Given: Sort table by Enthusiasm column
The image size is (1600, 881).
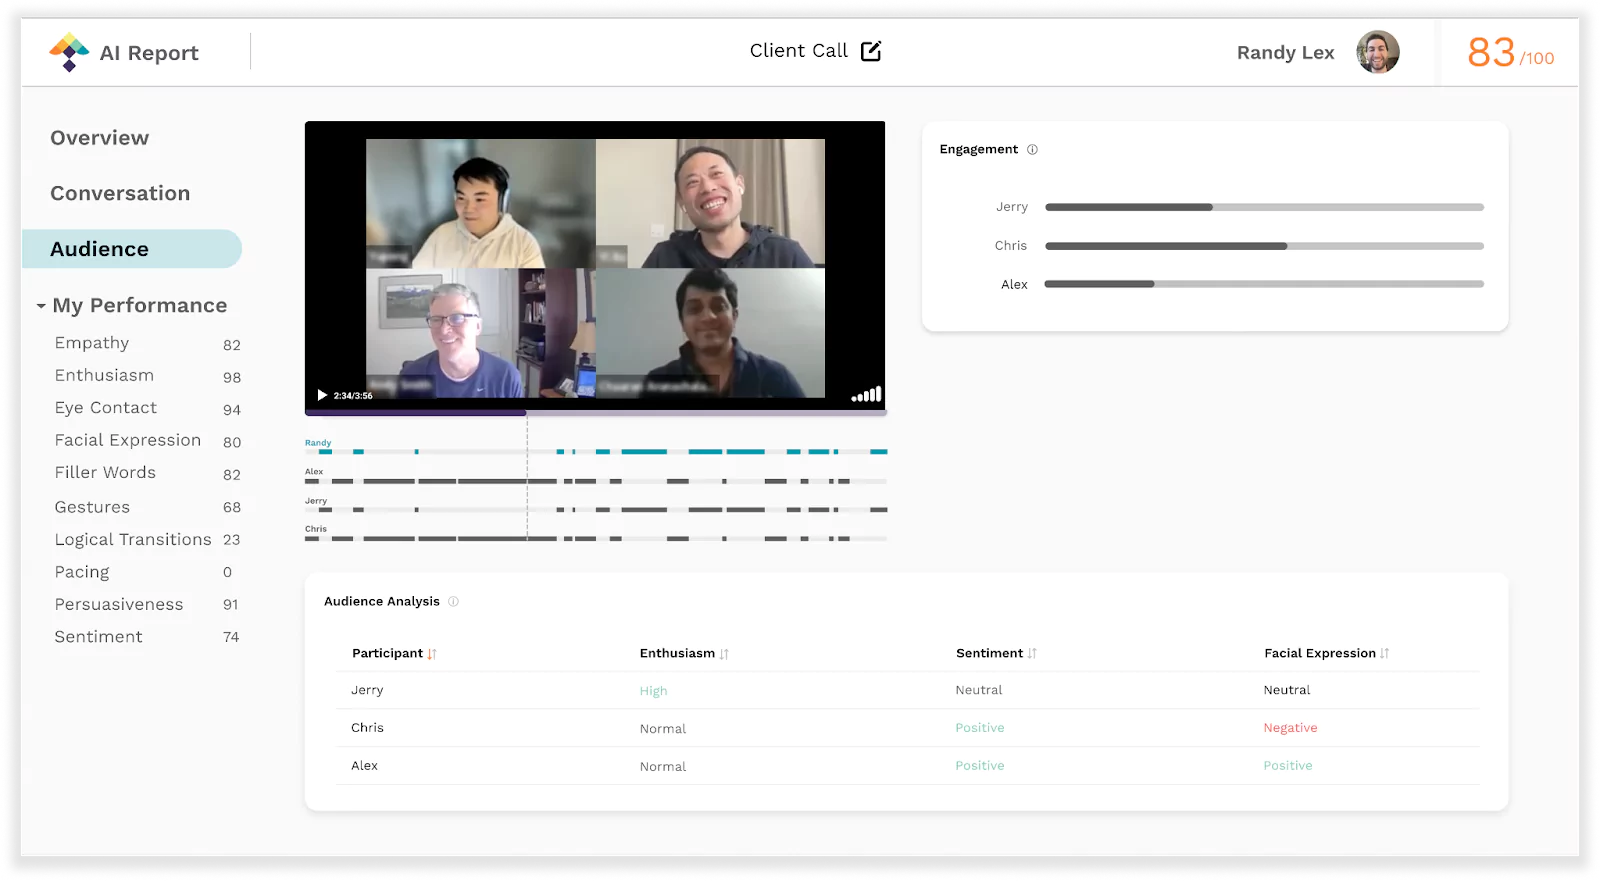Looking at the screenshot, I should (684, 654).
